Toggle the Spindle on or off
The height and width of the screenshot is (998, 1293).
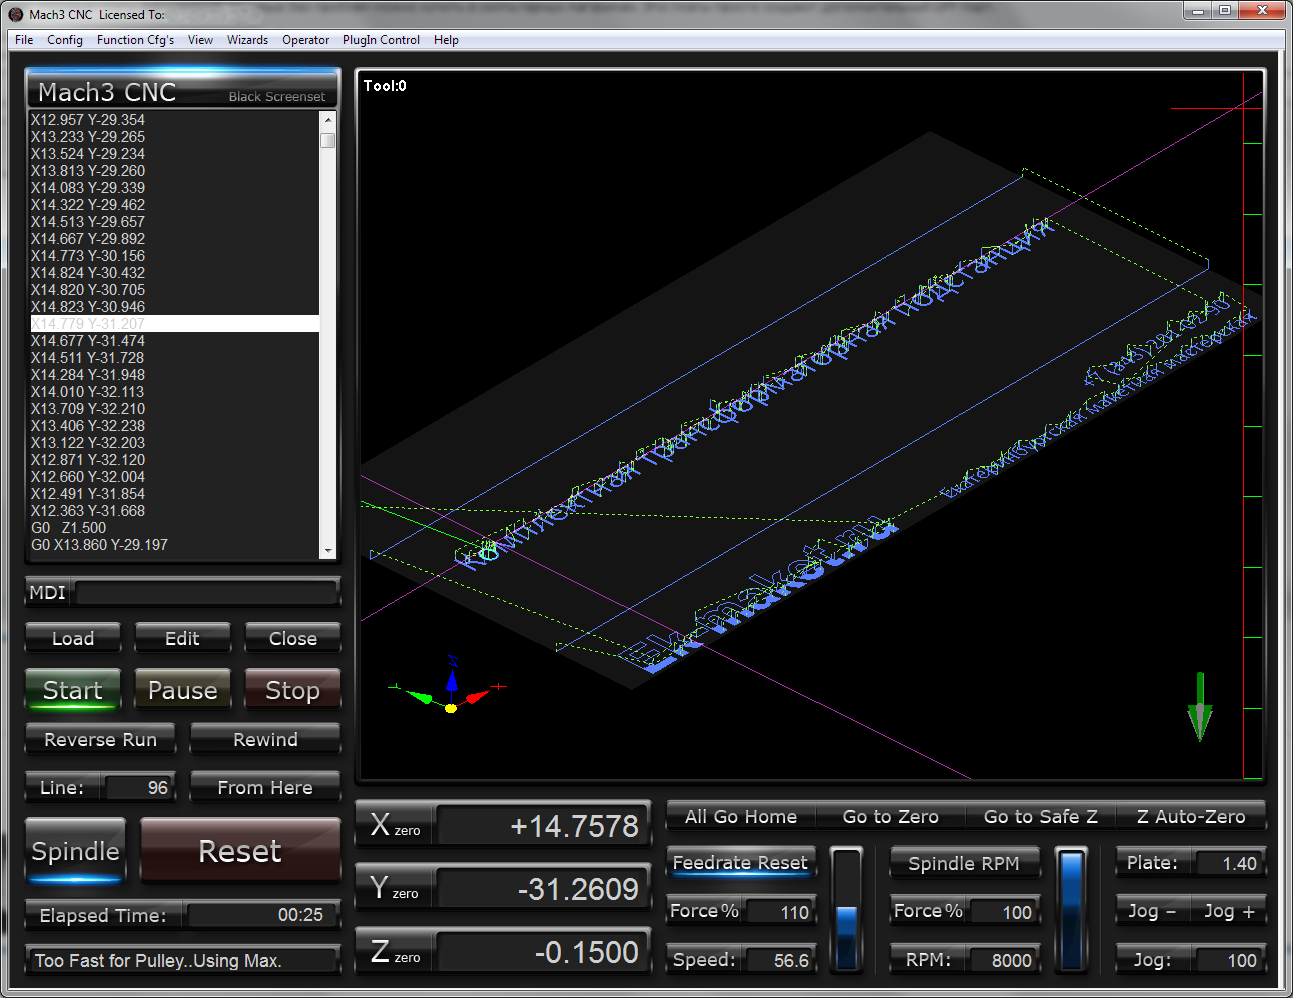(x=76, y=851)
